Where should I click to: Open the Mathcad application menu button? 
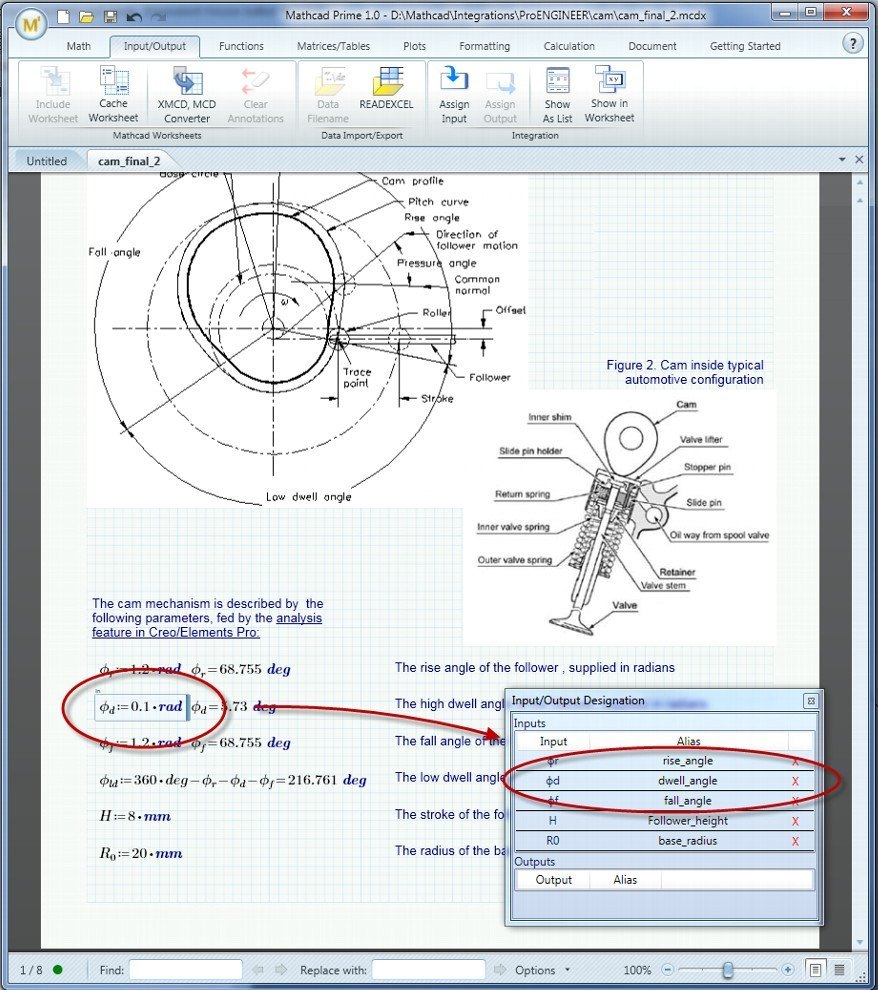click(32, 22)
